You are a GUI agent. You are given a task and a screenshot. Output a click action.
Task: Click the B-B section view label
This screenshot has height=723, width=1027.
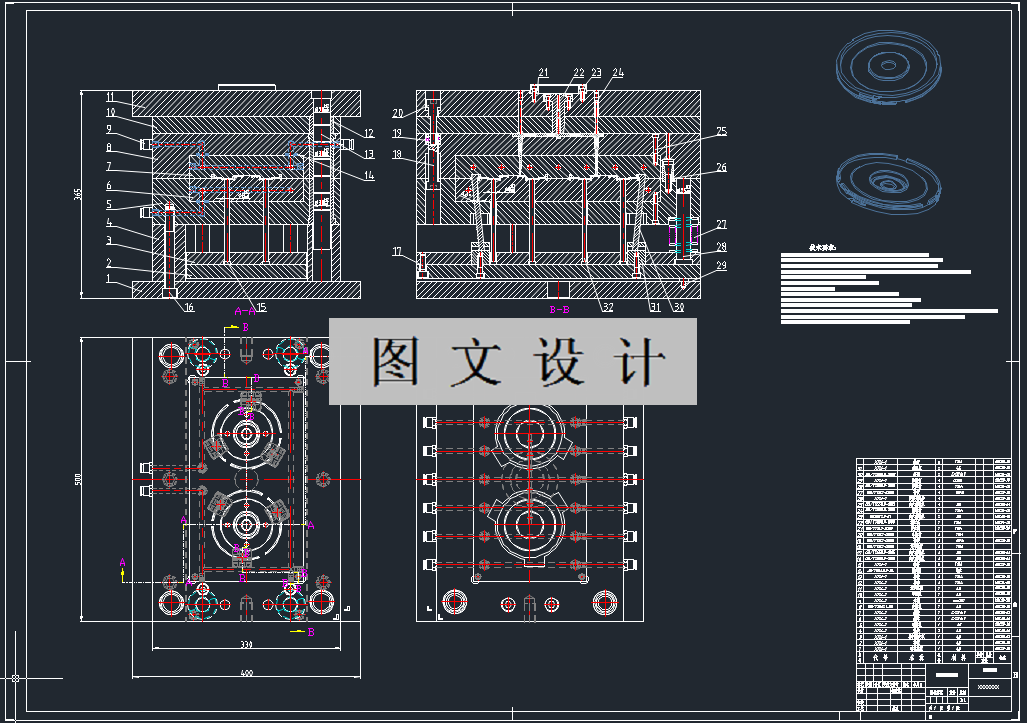[x=559, y=310]
